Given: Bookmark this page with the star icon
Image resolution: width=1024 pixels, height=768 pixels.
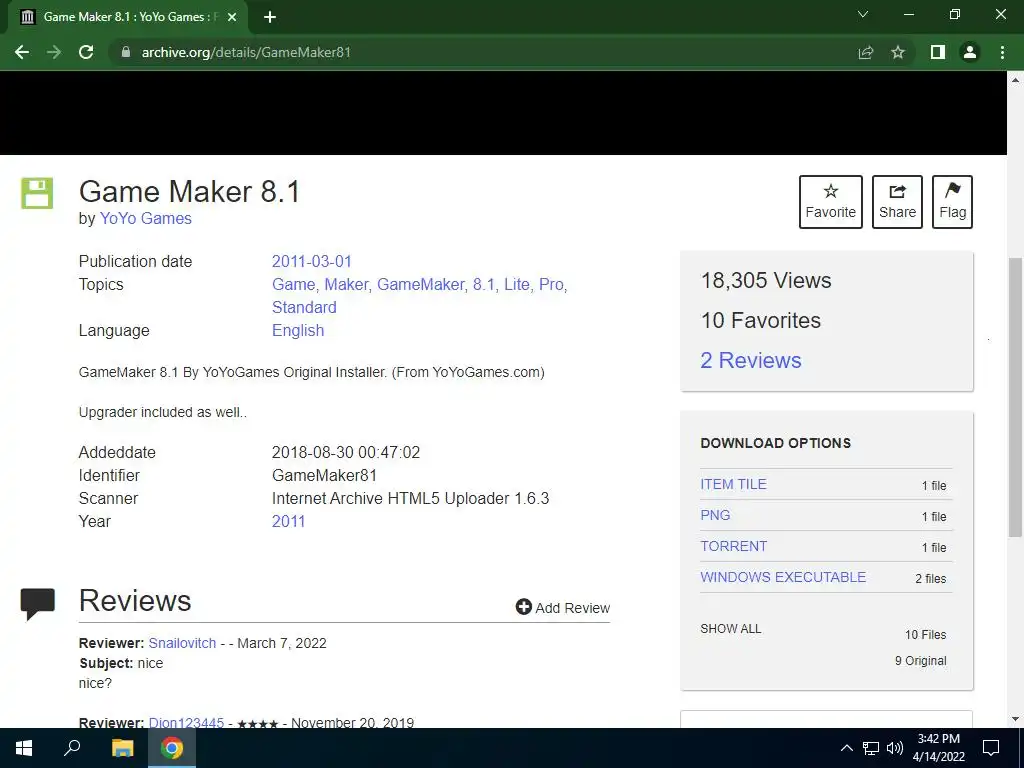Looking at the screenshot, I should pyautogui.click(x=898, y=52).
